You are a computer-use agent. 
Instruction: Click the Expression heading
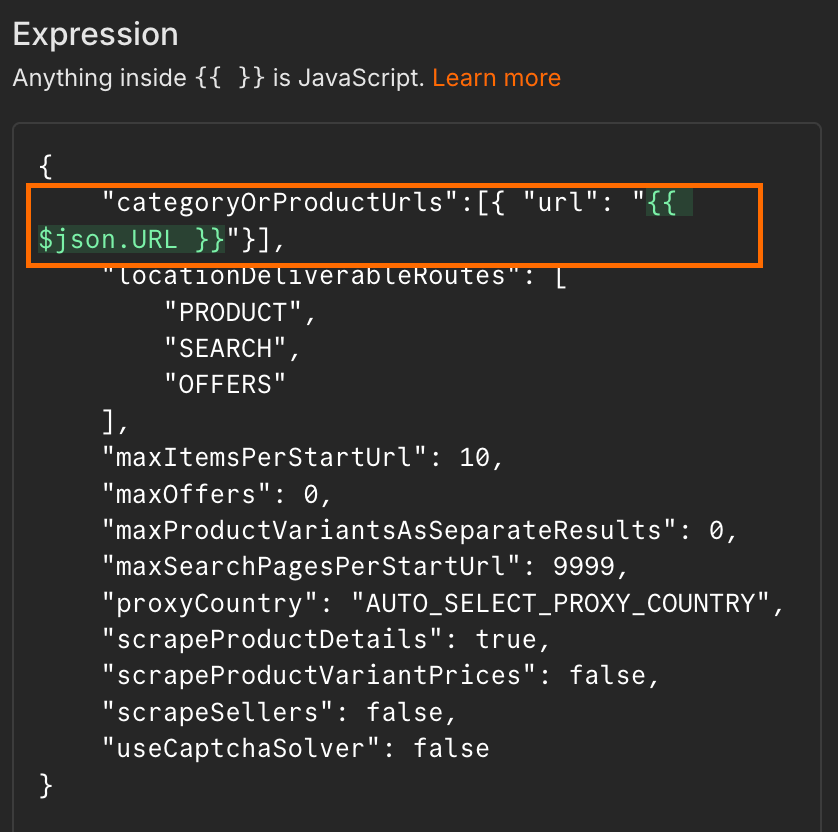pos(95,35)
